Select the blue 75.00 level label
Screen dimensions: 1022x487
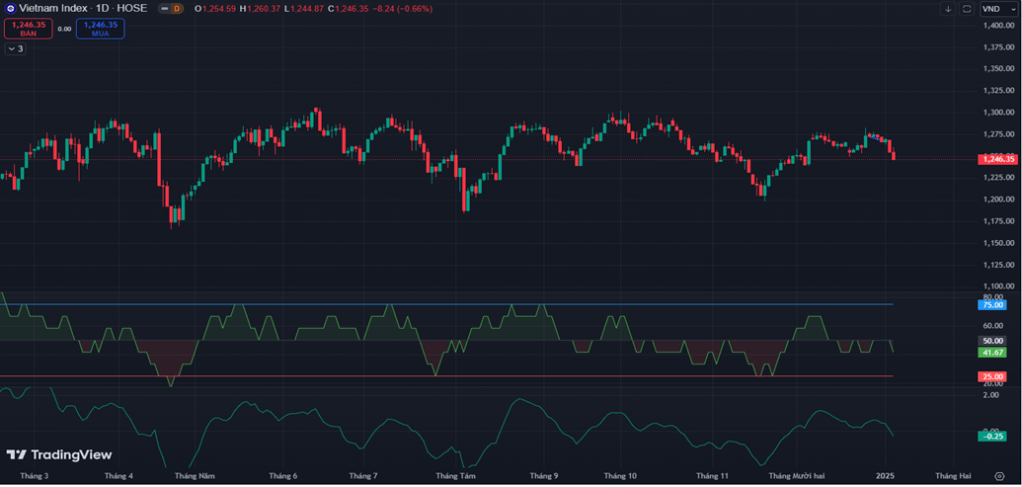click(993, 305)
